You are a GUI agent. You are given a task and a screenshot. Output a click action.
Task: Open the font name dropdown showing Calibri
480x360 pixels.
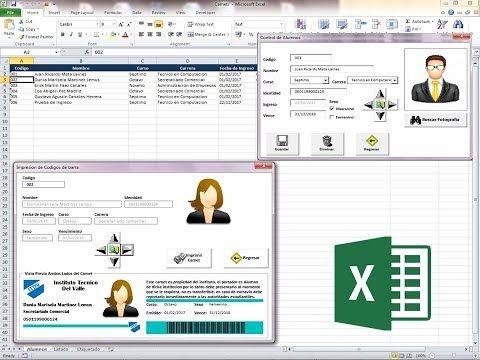point(98,24)
